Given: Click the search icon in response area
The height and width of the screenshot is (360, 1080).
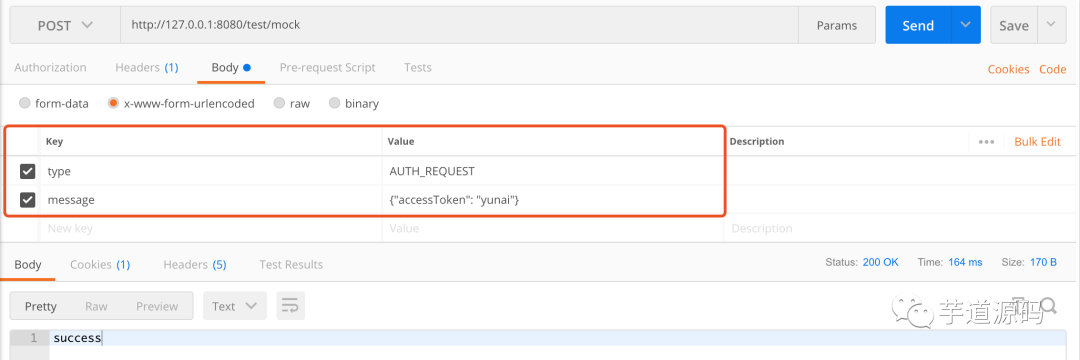Looking at the screenshot, I should click(1048, 304).
